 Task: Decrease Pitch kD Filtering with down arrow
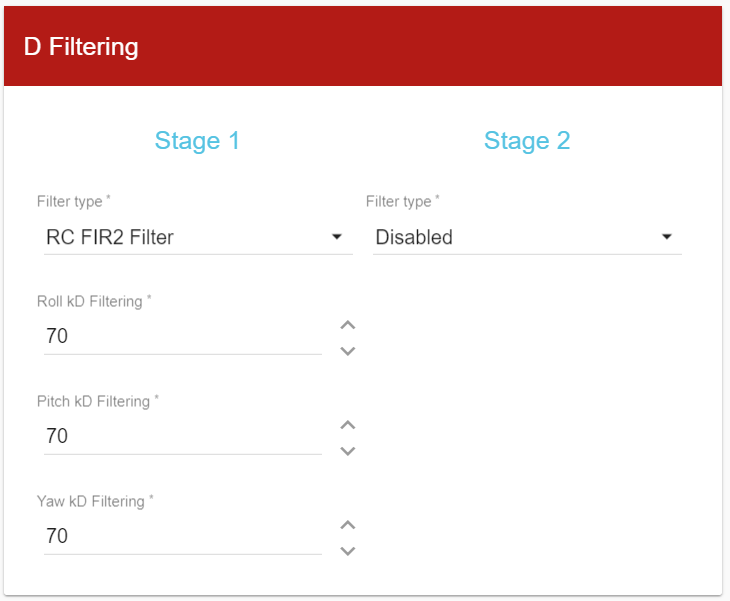point(348,450)
